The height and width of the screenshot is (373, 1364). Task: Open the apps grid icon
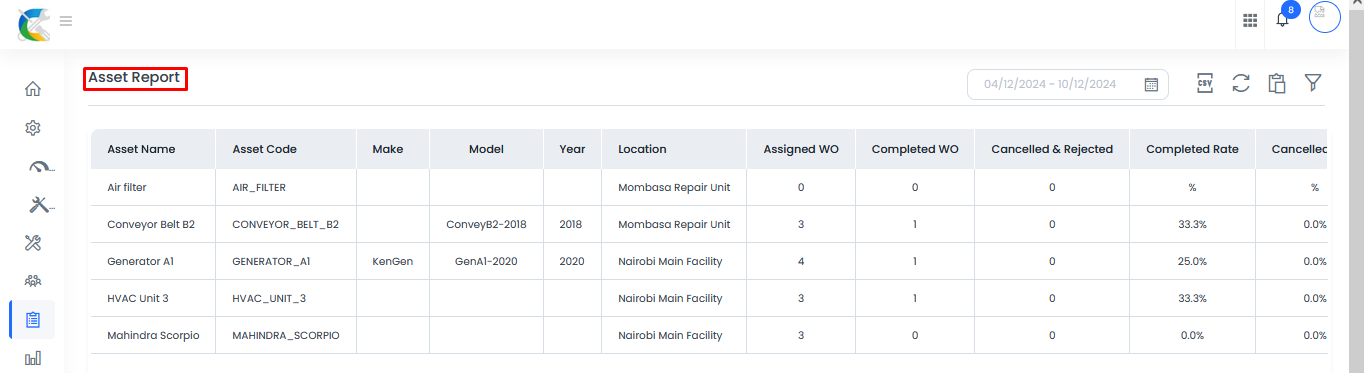[x=1250, y=20]
